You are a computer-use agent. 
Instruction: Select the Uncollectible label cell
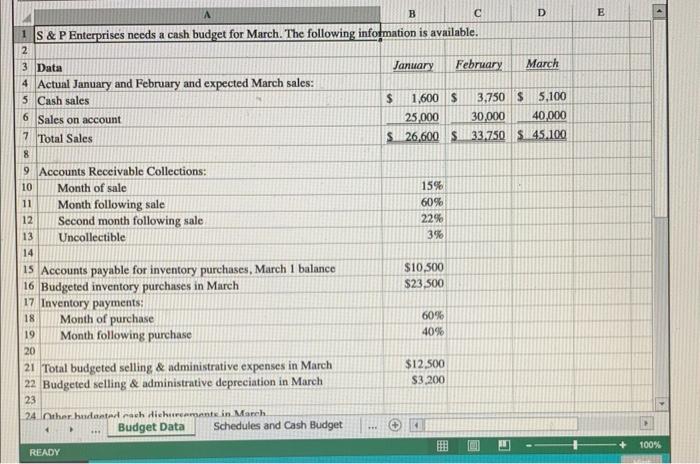tap(209, 237)
